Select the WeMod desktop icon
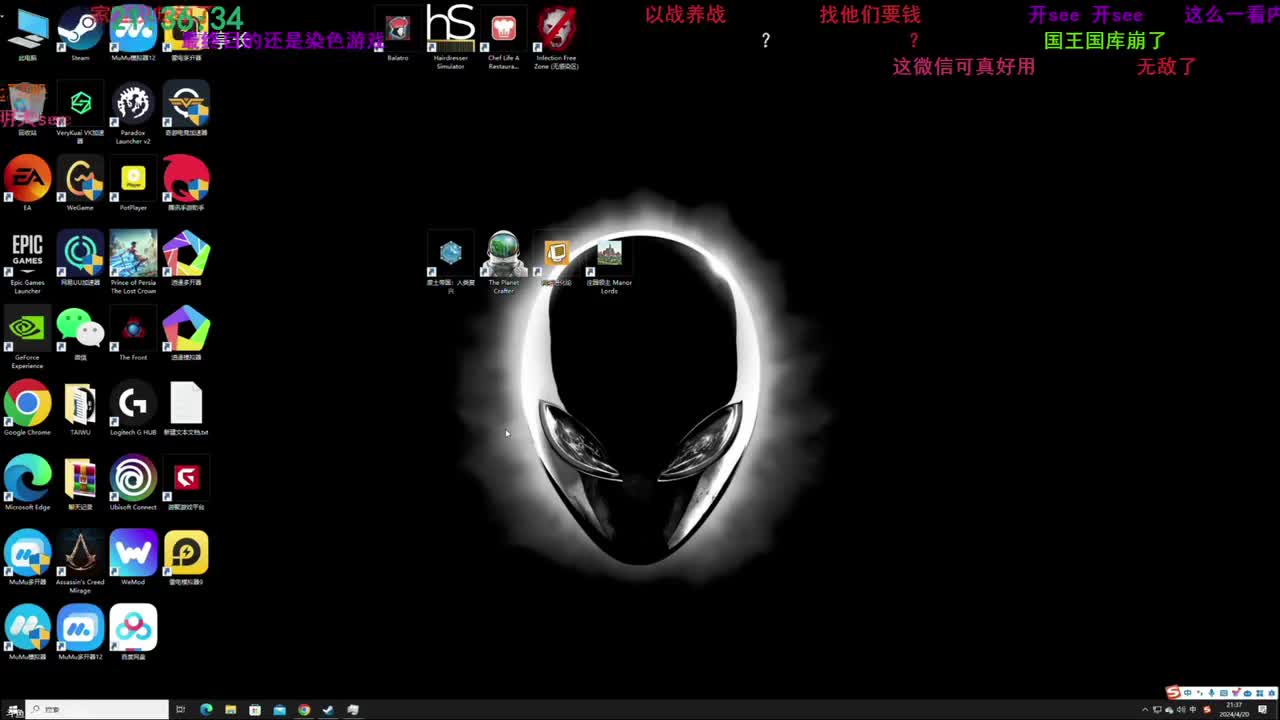 [x=133, y=558]
